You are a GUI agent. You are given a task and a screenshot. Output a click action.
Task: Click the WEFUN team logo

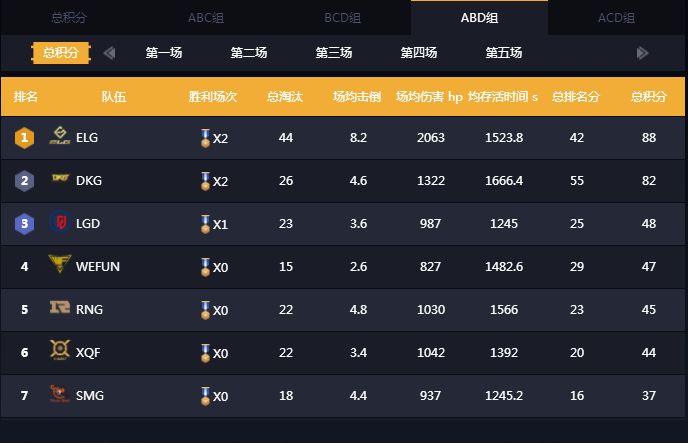60,265
